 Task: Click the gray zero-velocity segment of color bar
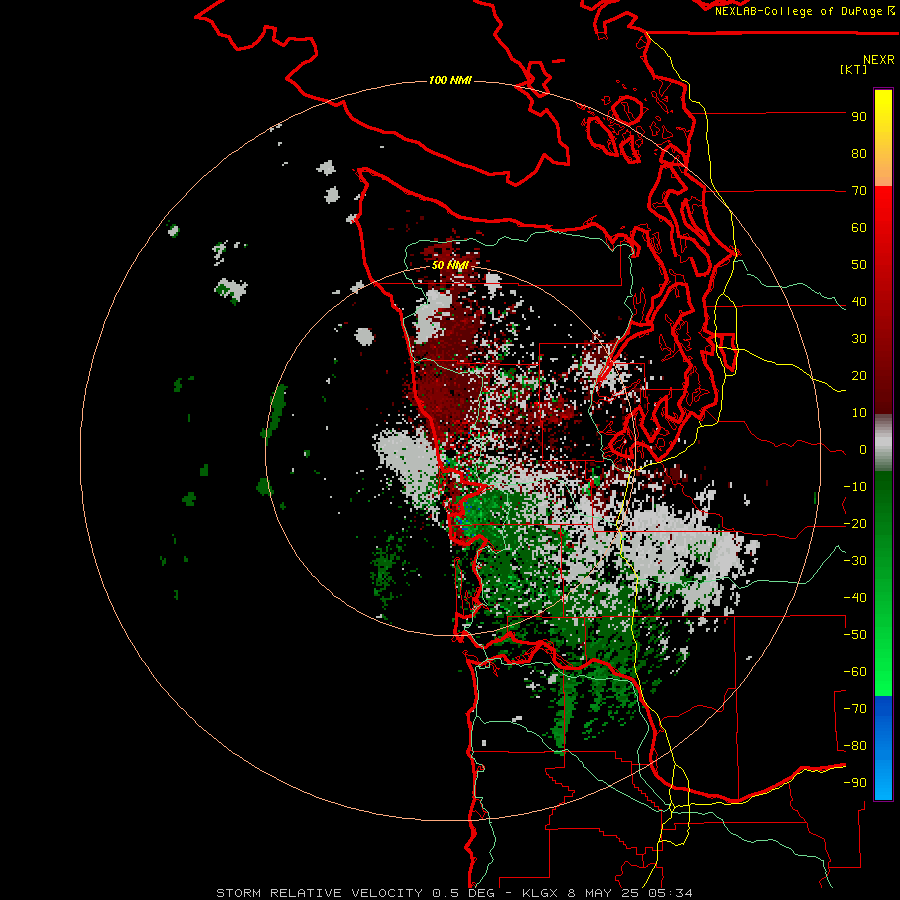click(x=883, y=443)
